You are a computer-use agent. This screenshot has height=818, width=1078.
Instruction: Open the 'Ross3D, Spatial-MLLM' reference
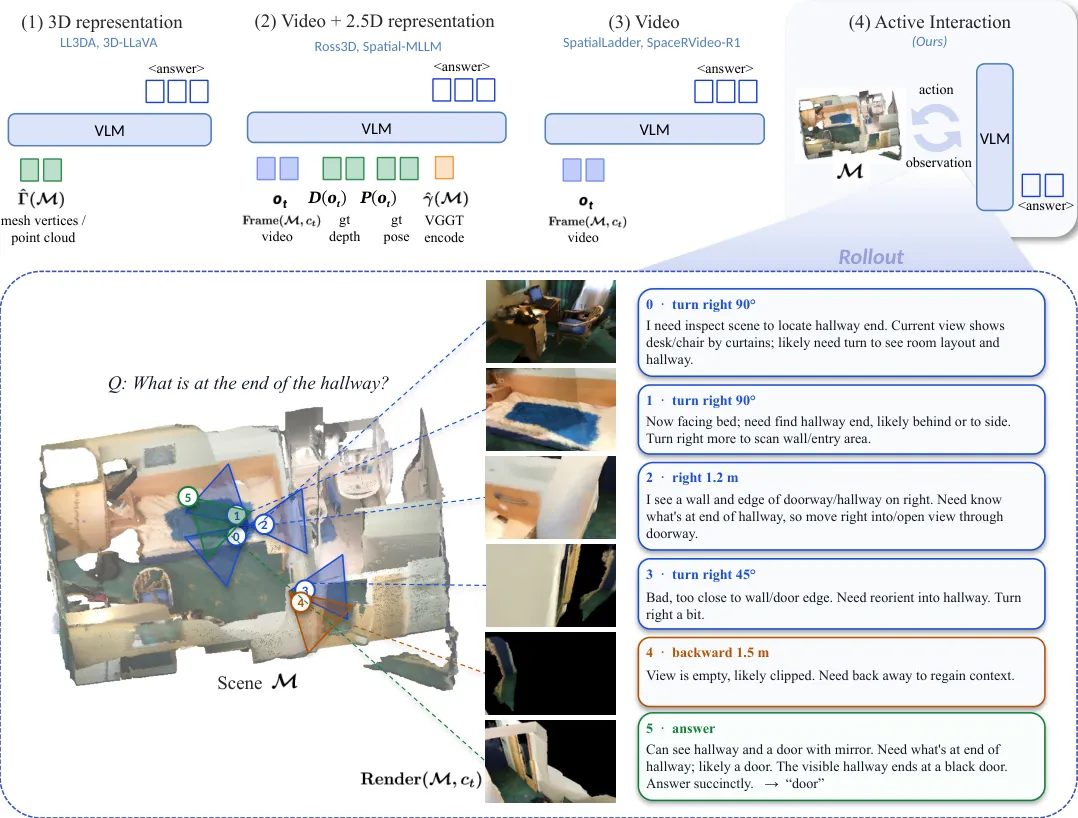pyautogui.click(x=378, y=47)
